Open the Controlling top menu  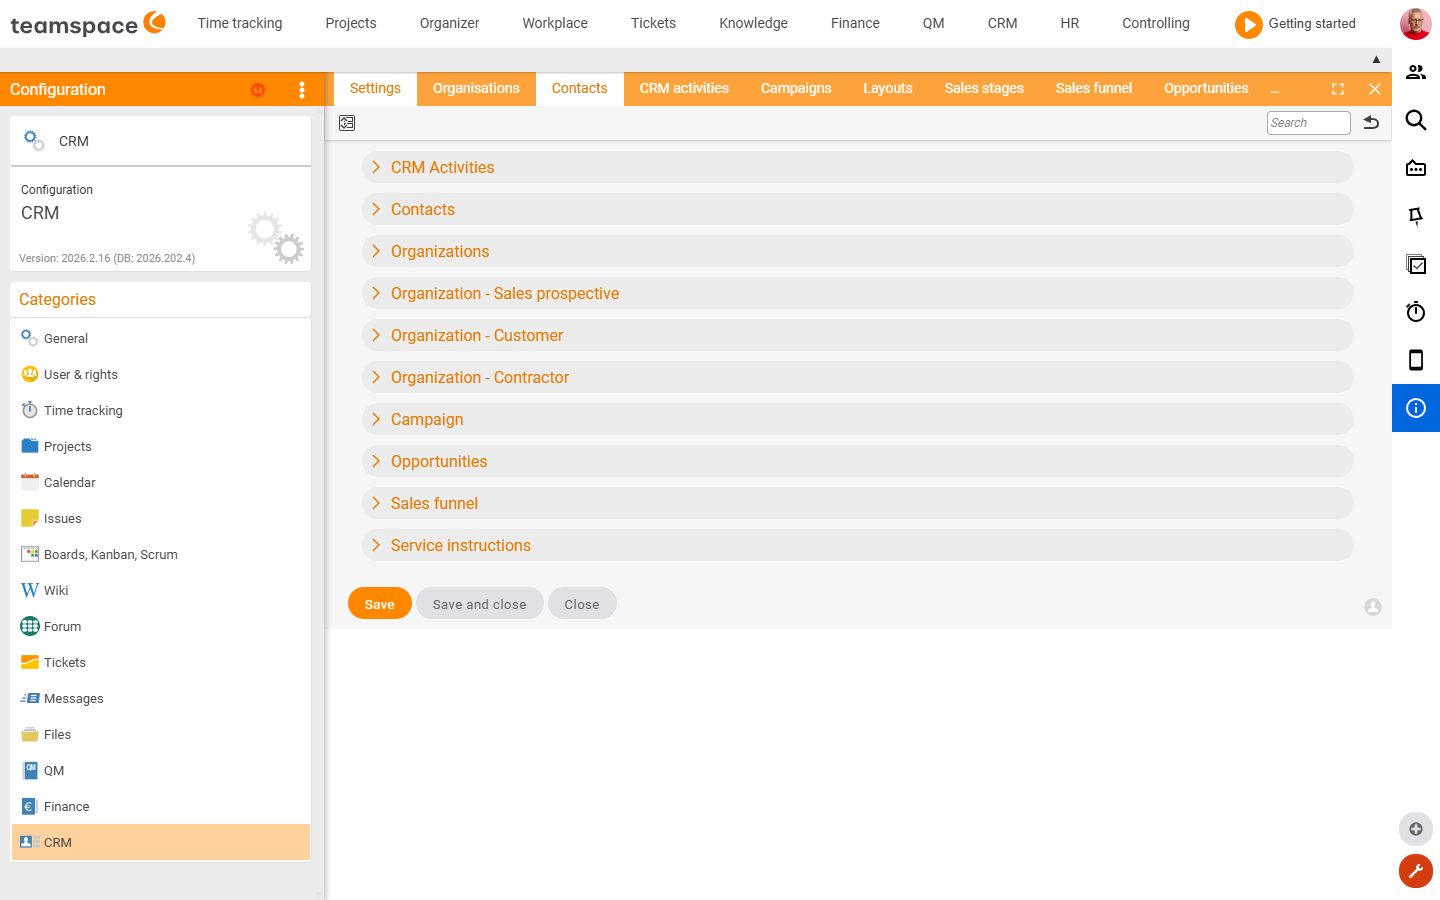click(1156, 23)
